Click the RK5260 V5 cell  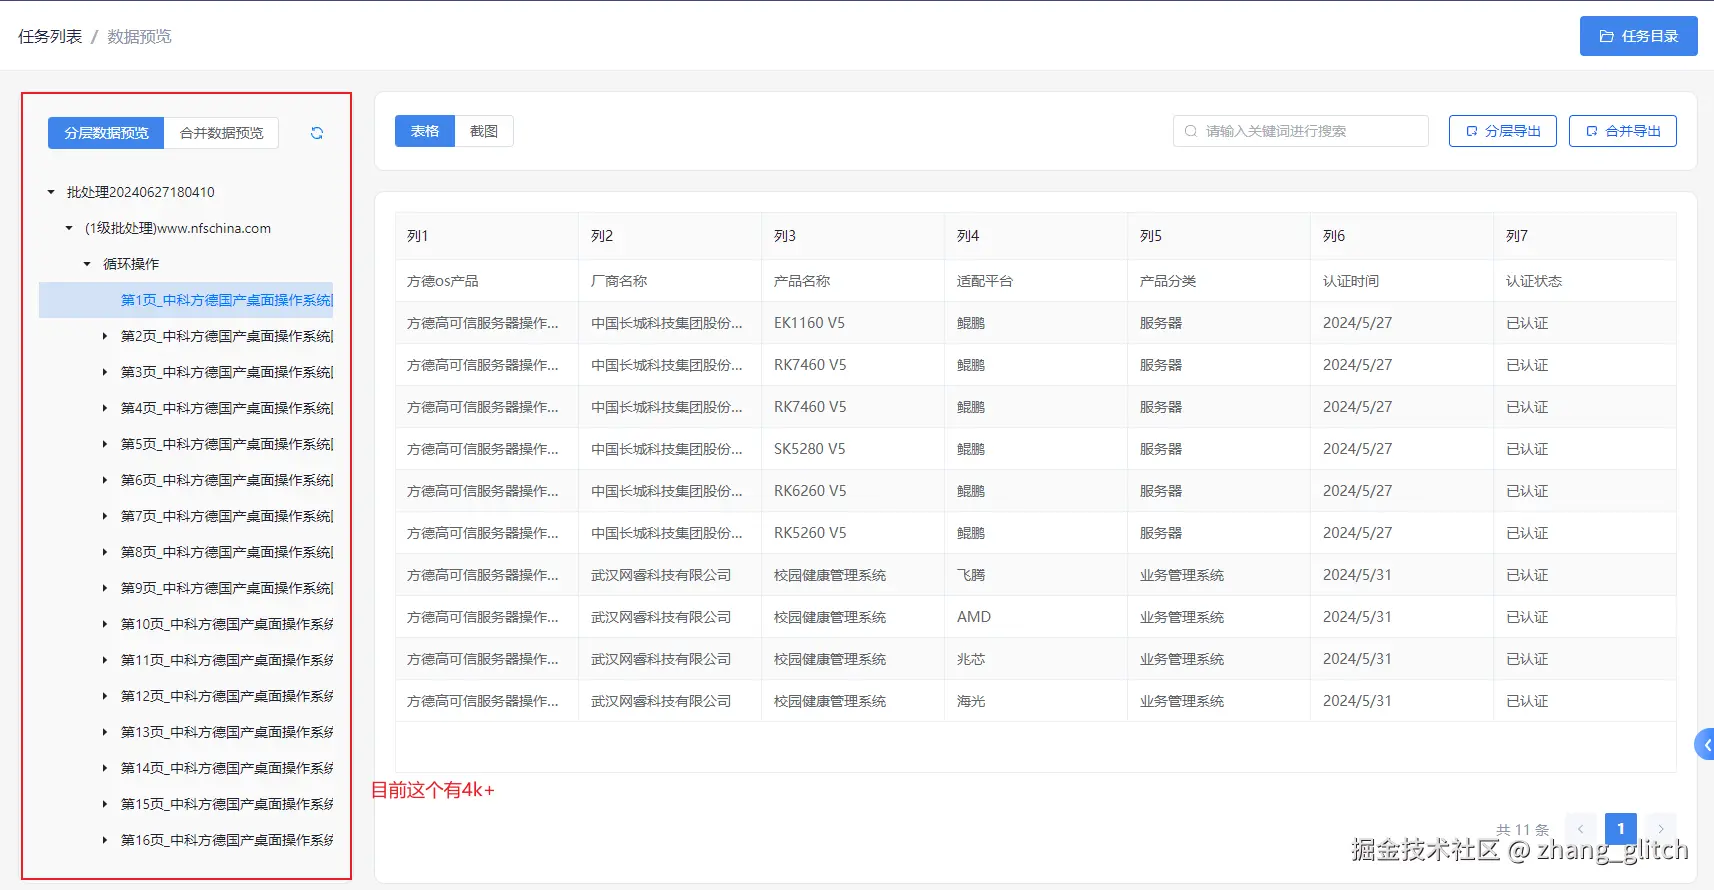coord(853,533)
